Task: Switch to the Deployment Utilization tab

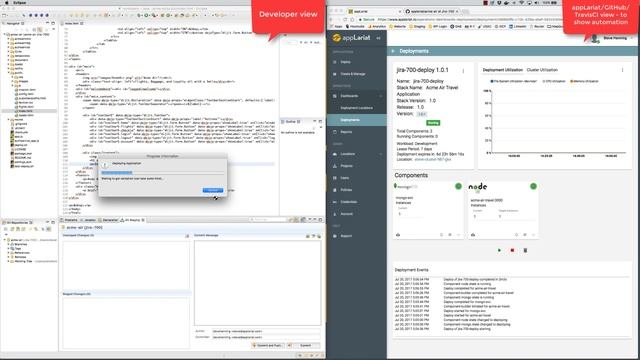Action: pos(502,70)
